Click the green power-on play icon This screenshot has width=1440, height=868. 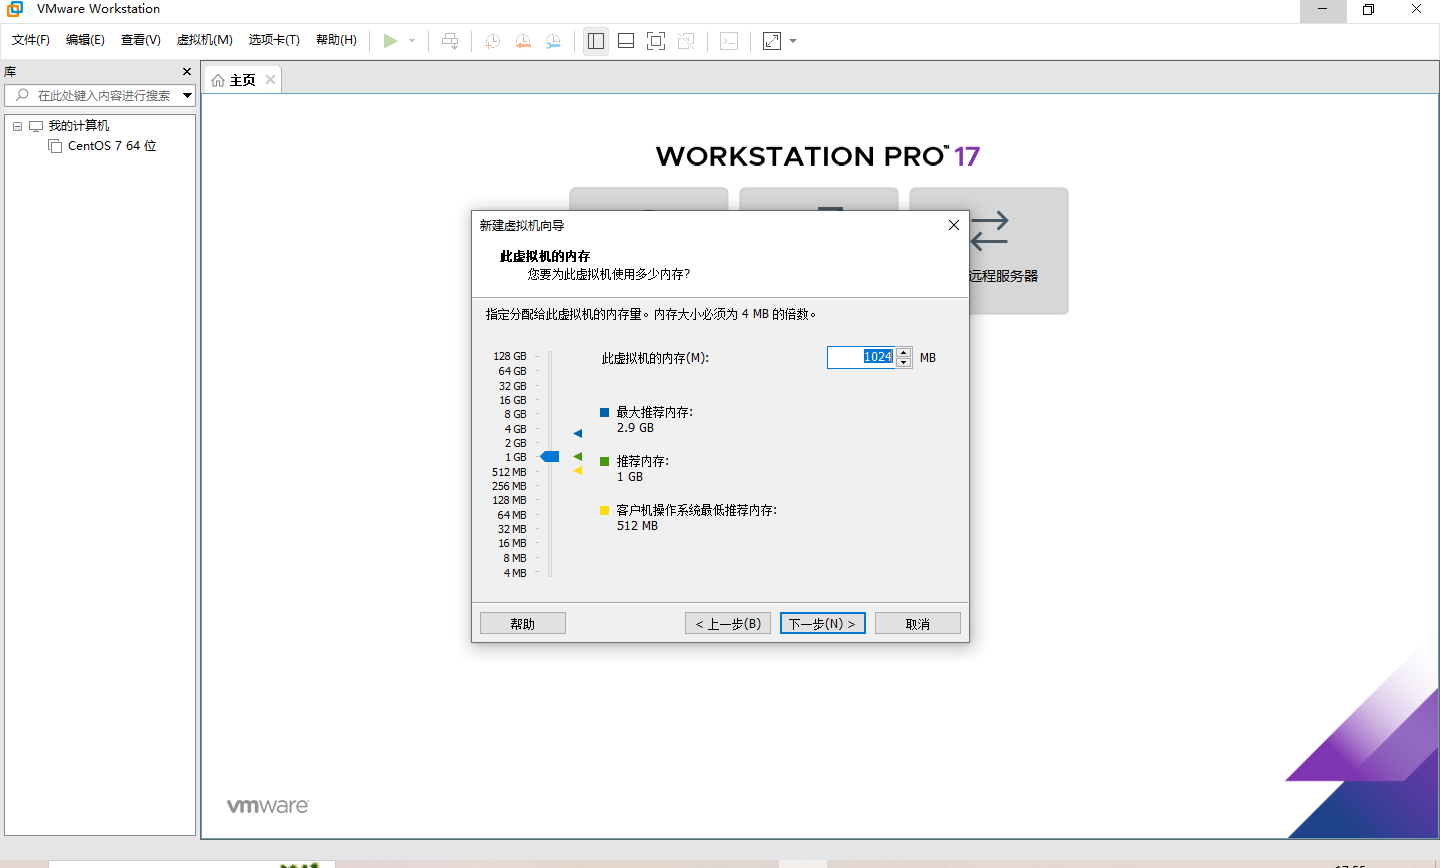tap(391, 41)
